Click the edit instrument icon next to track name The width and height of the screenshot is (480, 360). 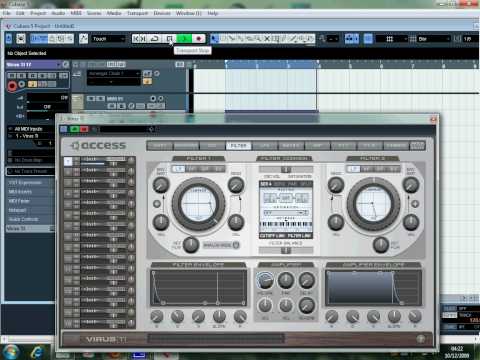pos(66,64)
